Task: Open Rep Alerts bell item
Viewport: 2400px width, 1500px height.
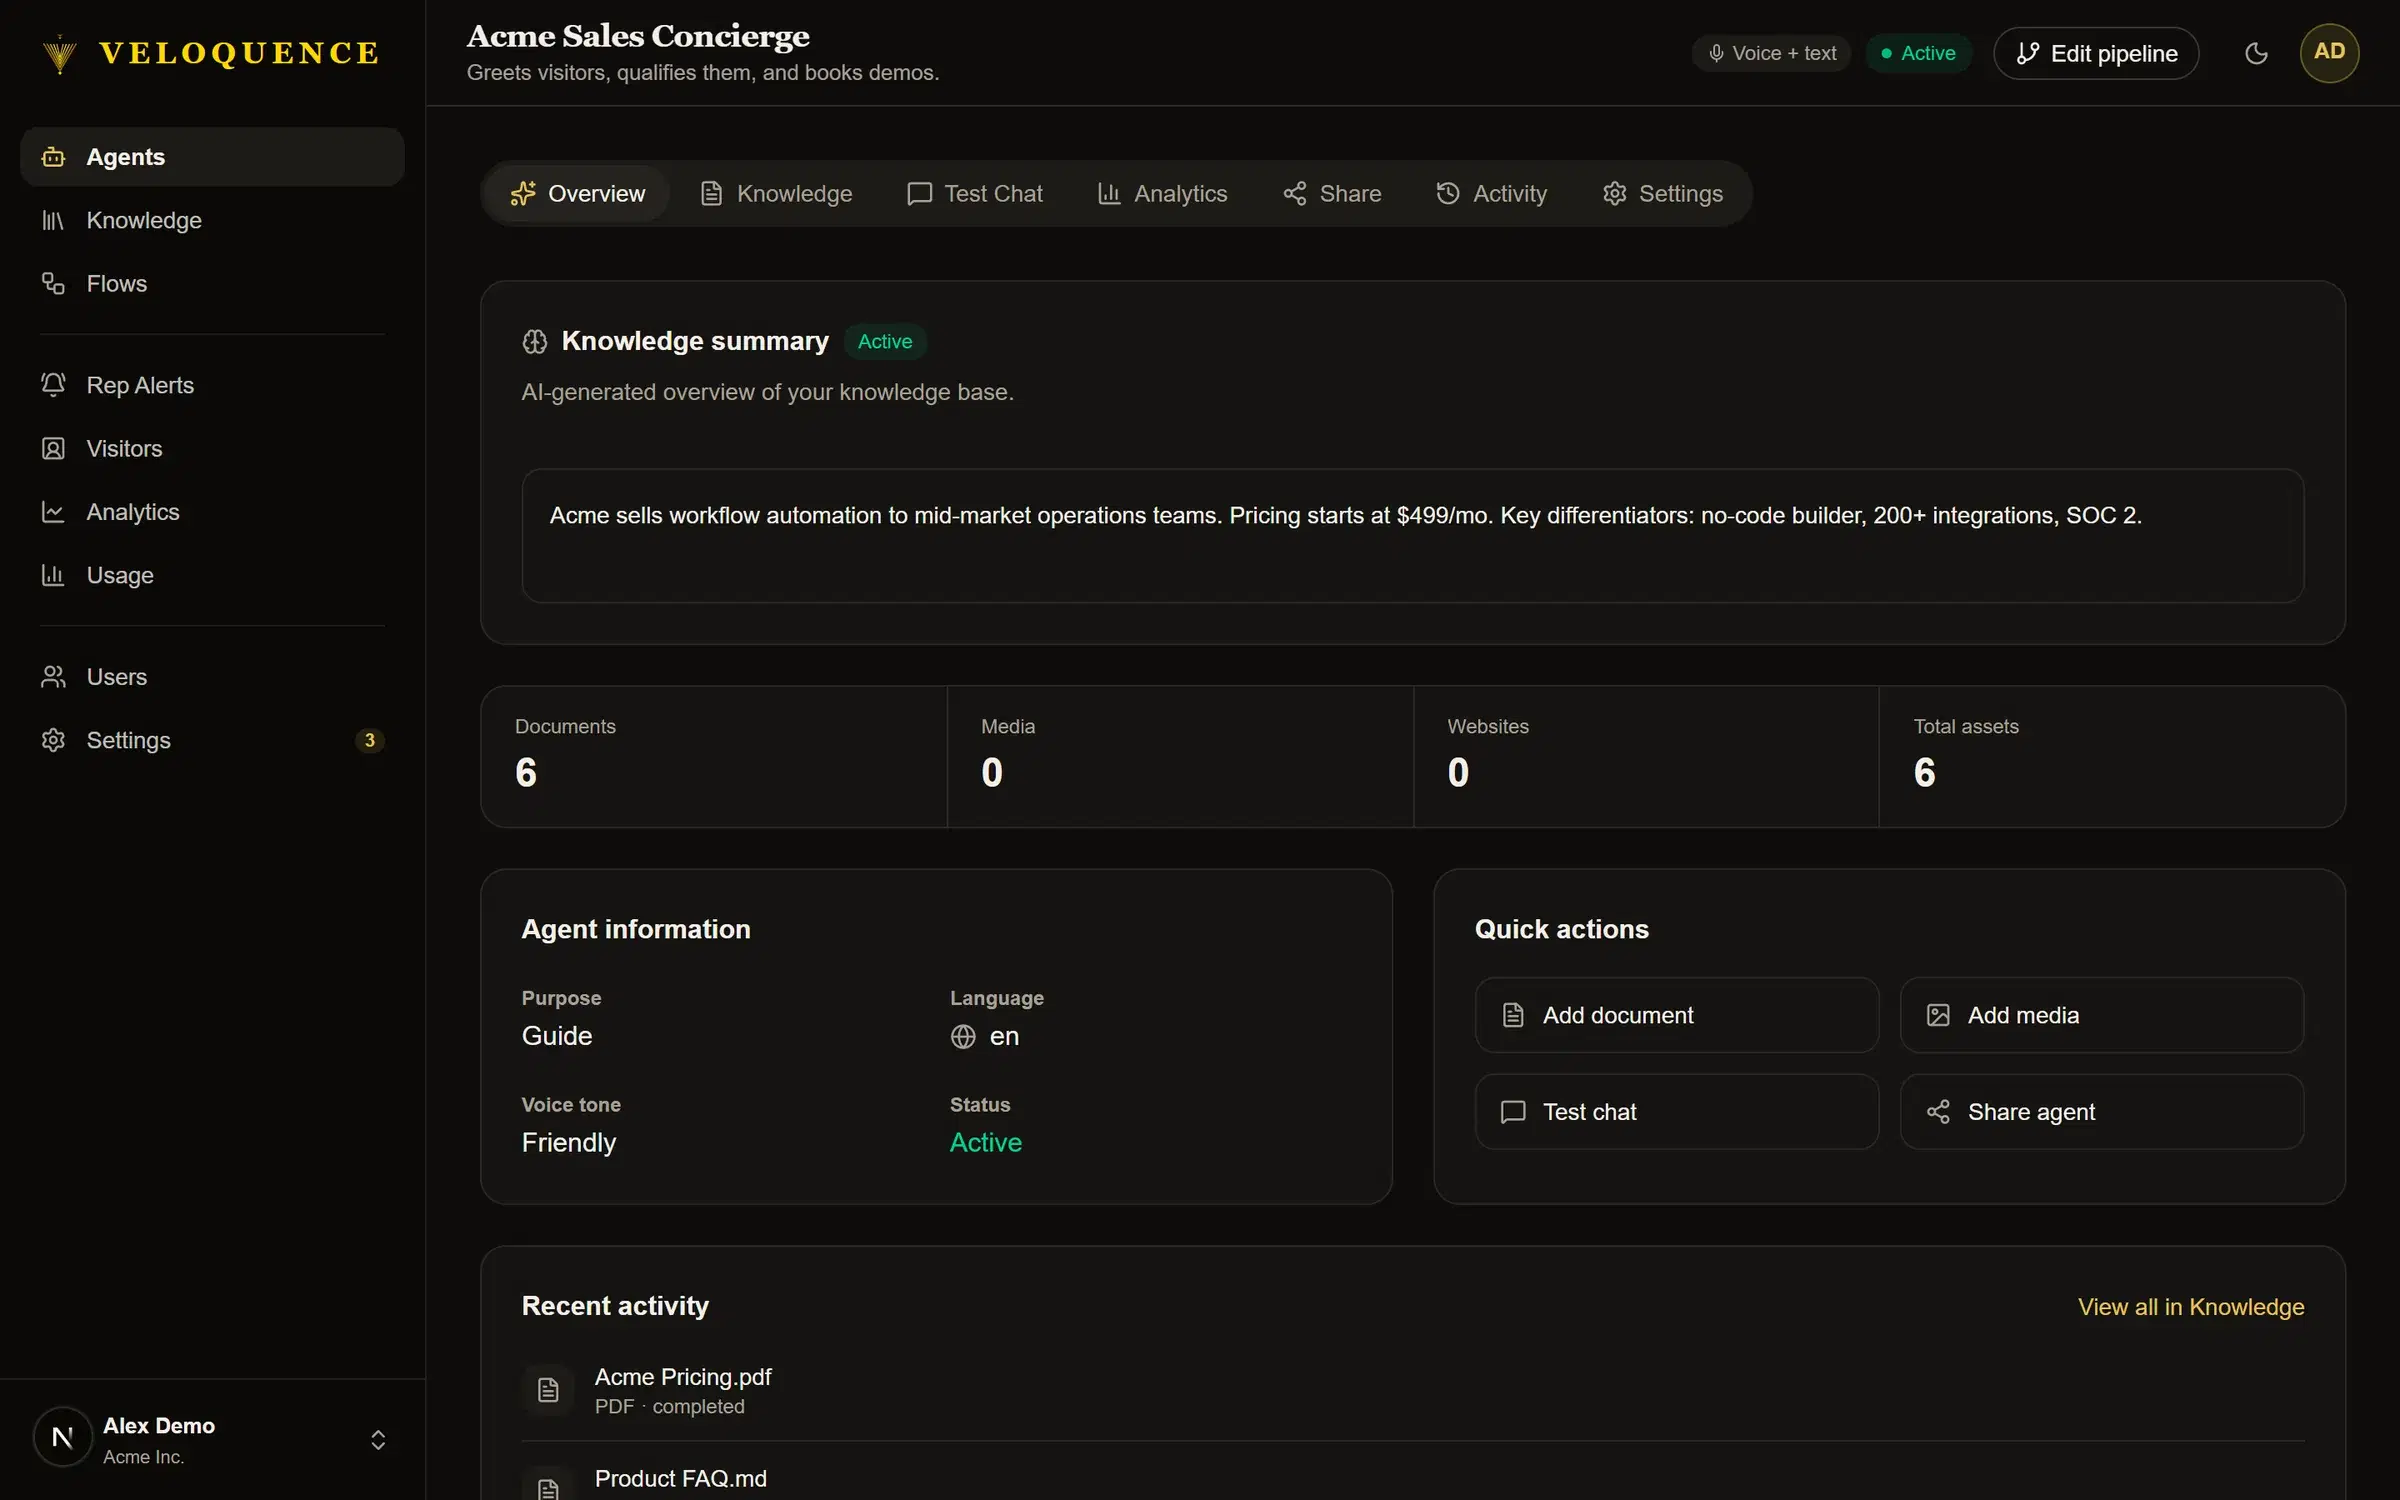Action: pyautogui.click(x=212, y=385)
